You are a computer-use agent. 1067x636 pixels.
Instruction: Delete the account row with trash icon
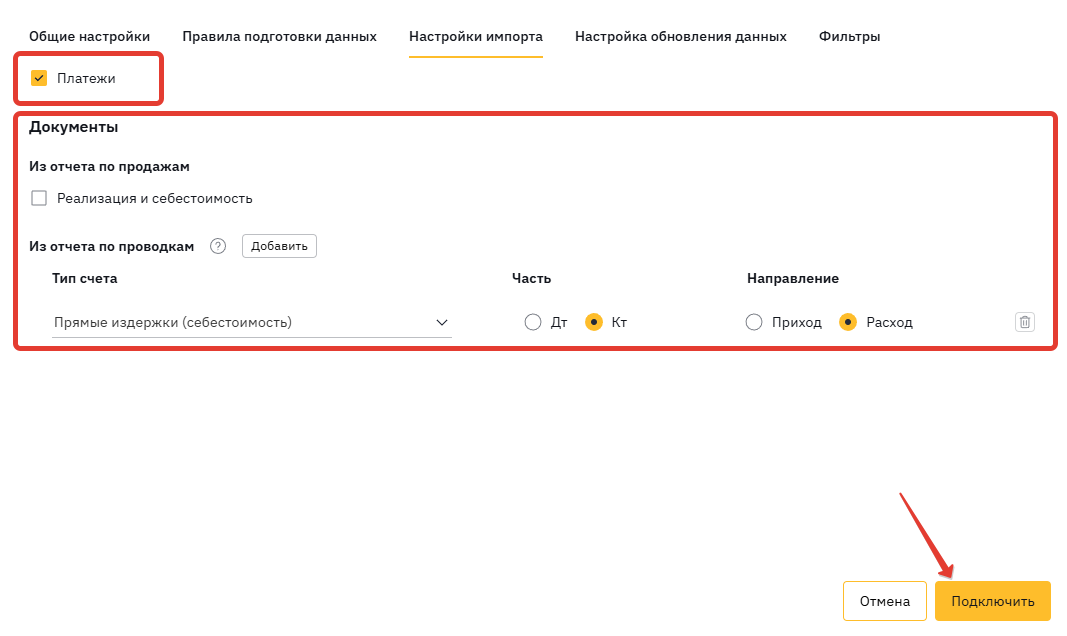(x=1025, y=322)
